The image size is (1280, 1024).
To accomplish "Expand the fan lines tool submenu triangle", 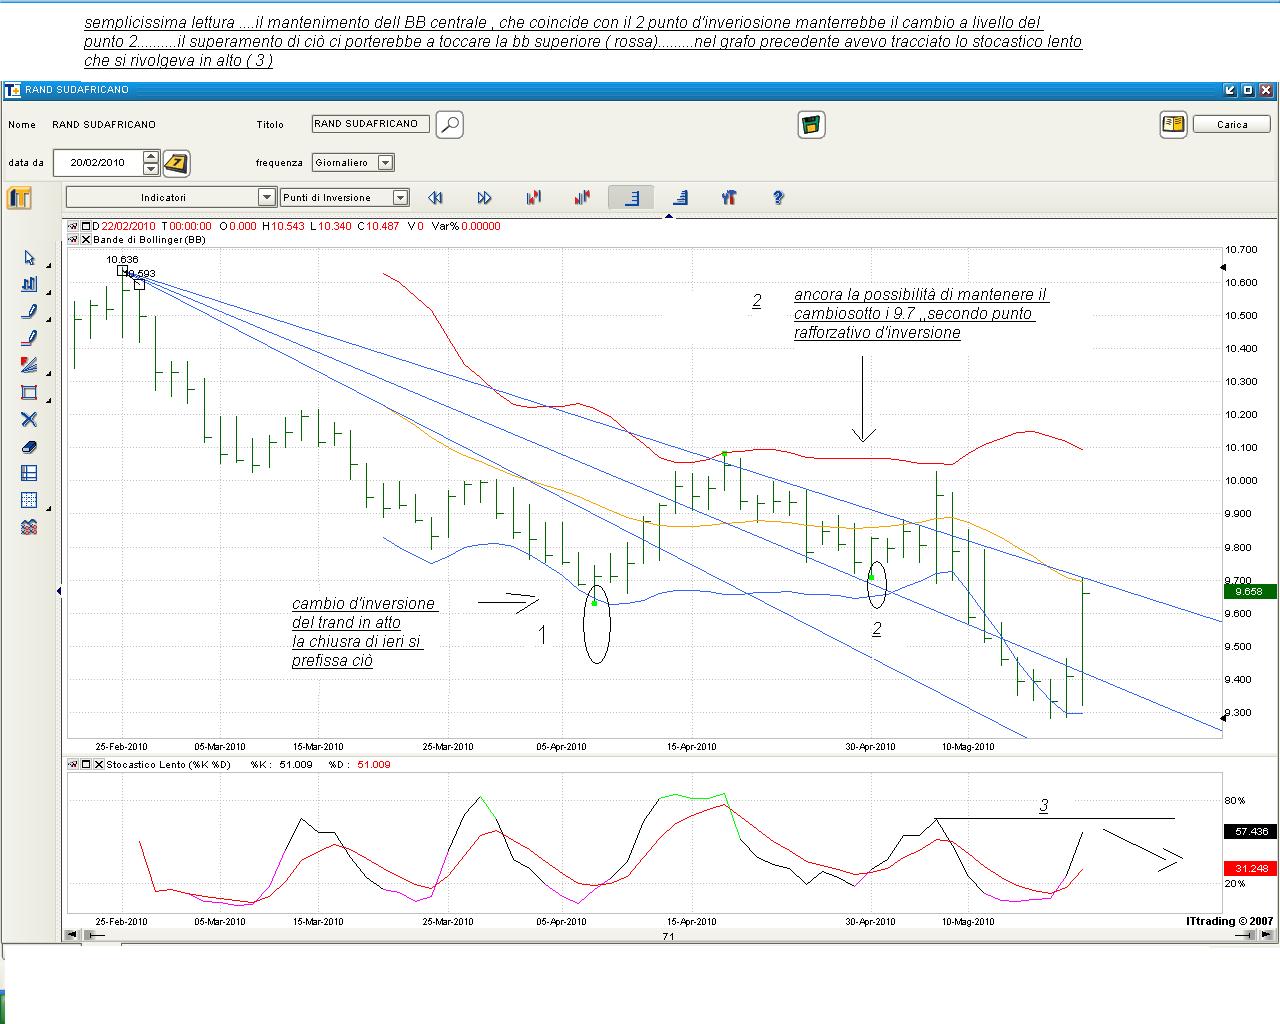I will 47,373.
